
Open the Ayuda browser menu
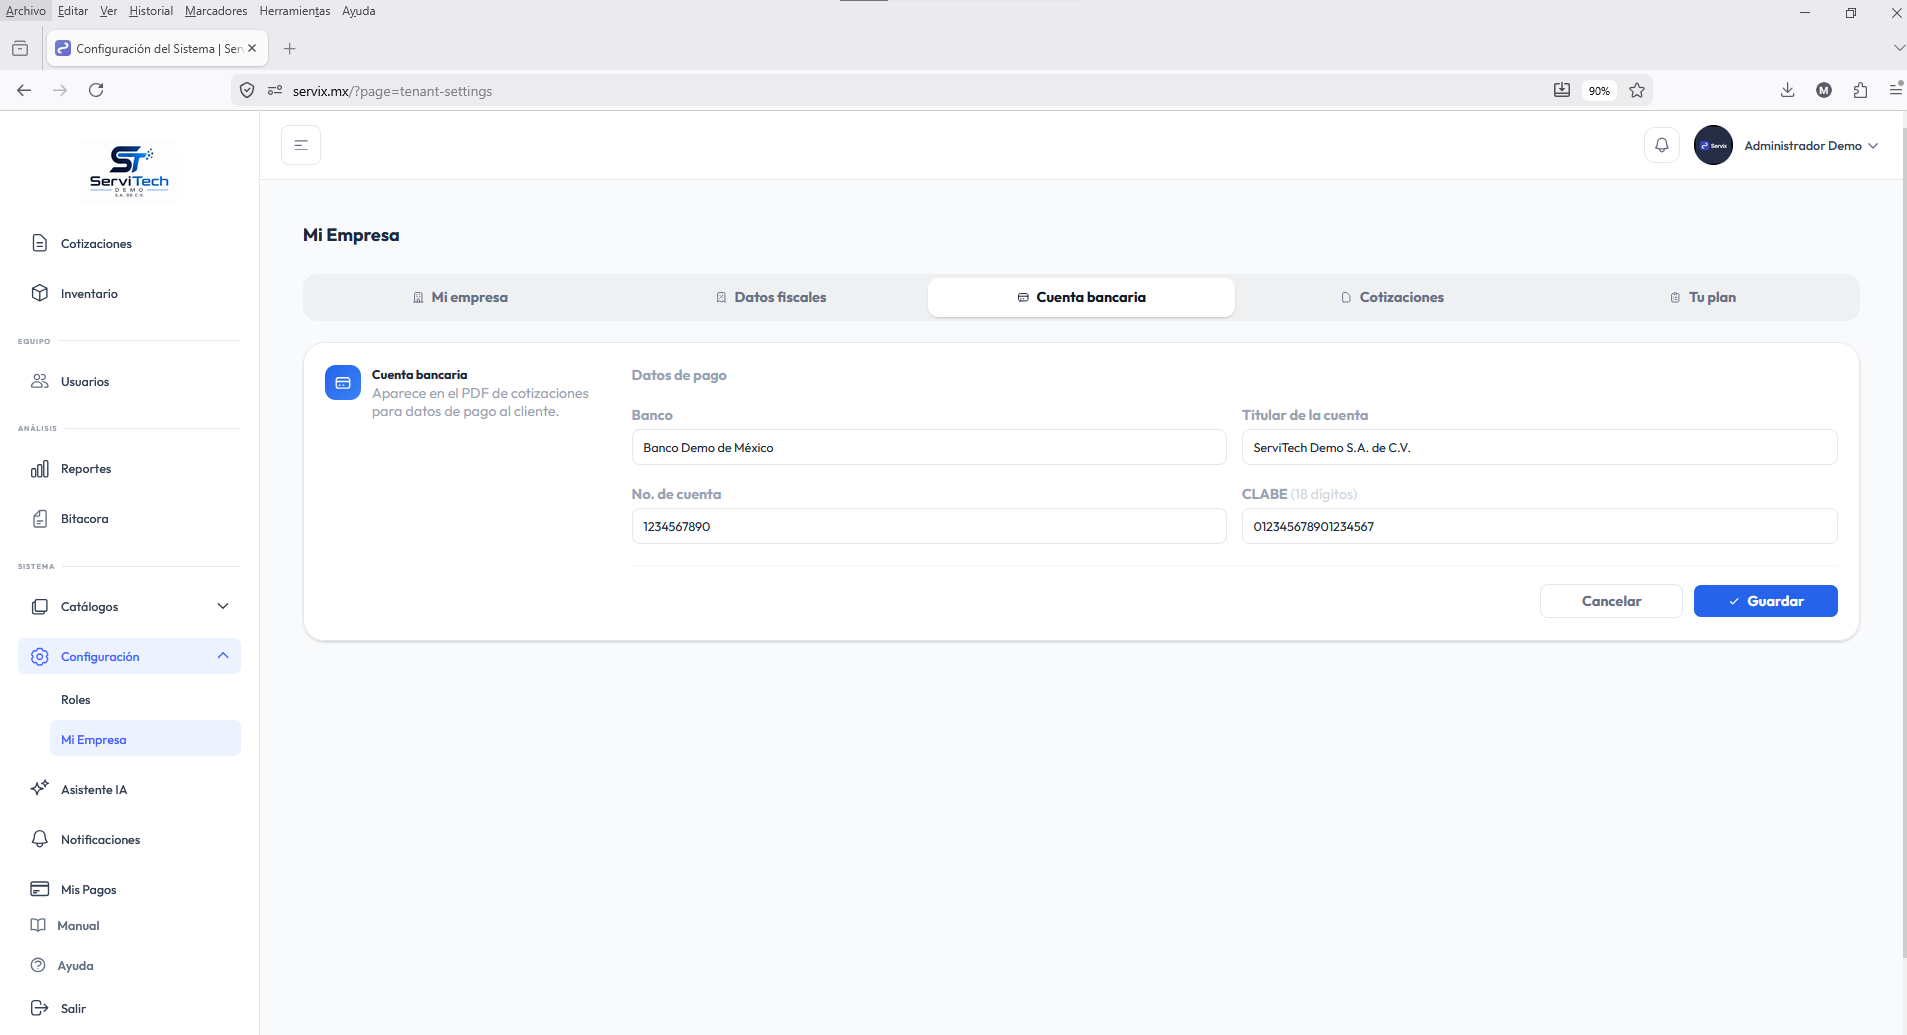coord(359,11)
